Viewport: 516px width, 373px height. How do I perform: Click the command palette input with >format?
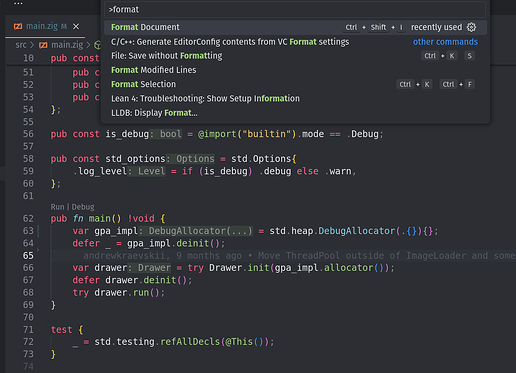(x=295, y=9)
